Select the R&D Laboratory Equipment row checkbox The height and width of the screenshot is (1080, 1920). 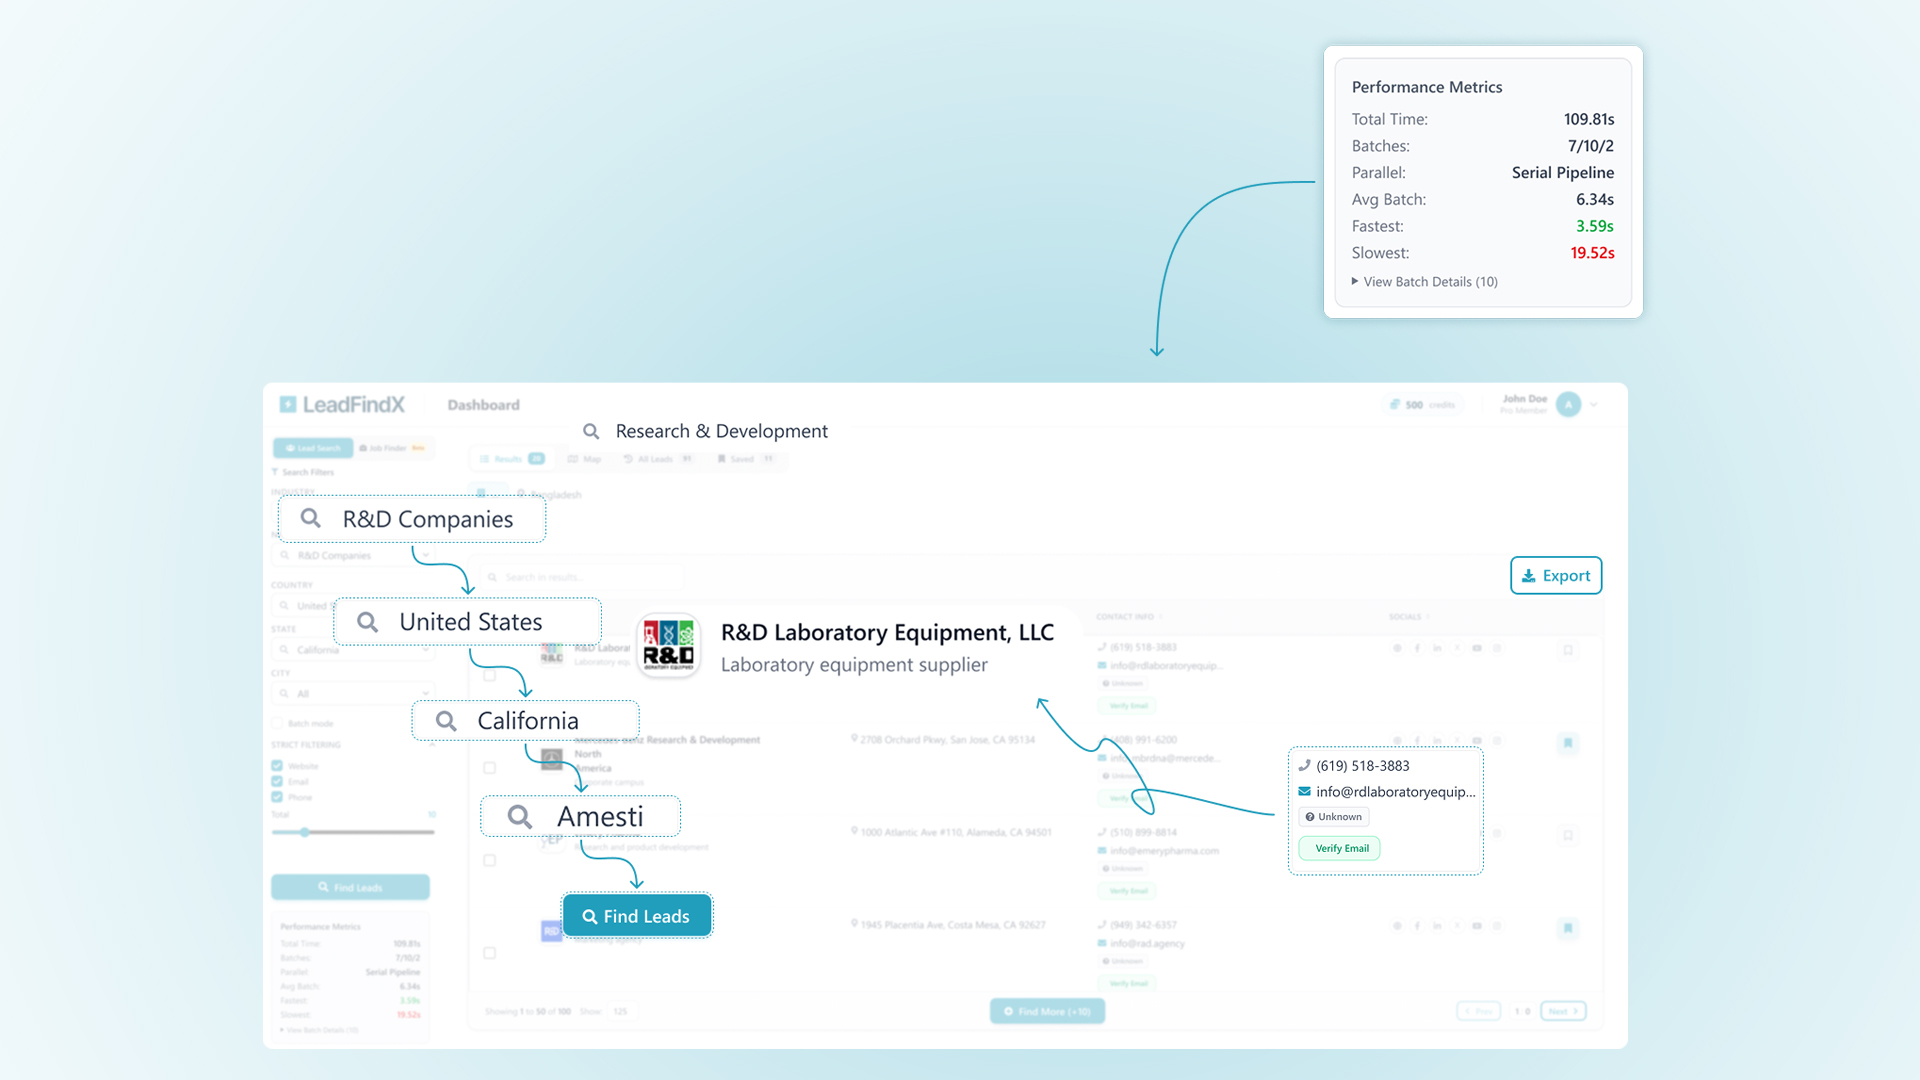tap(490, 675)
